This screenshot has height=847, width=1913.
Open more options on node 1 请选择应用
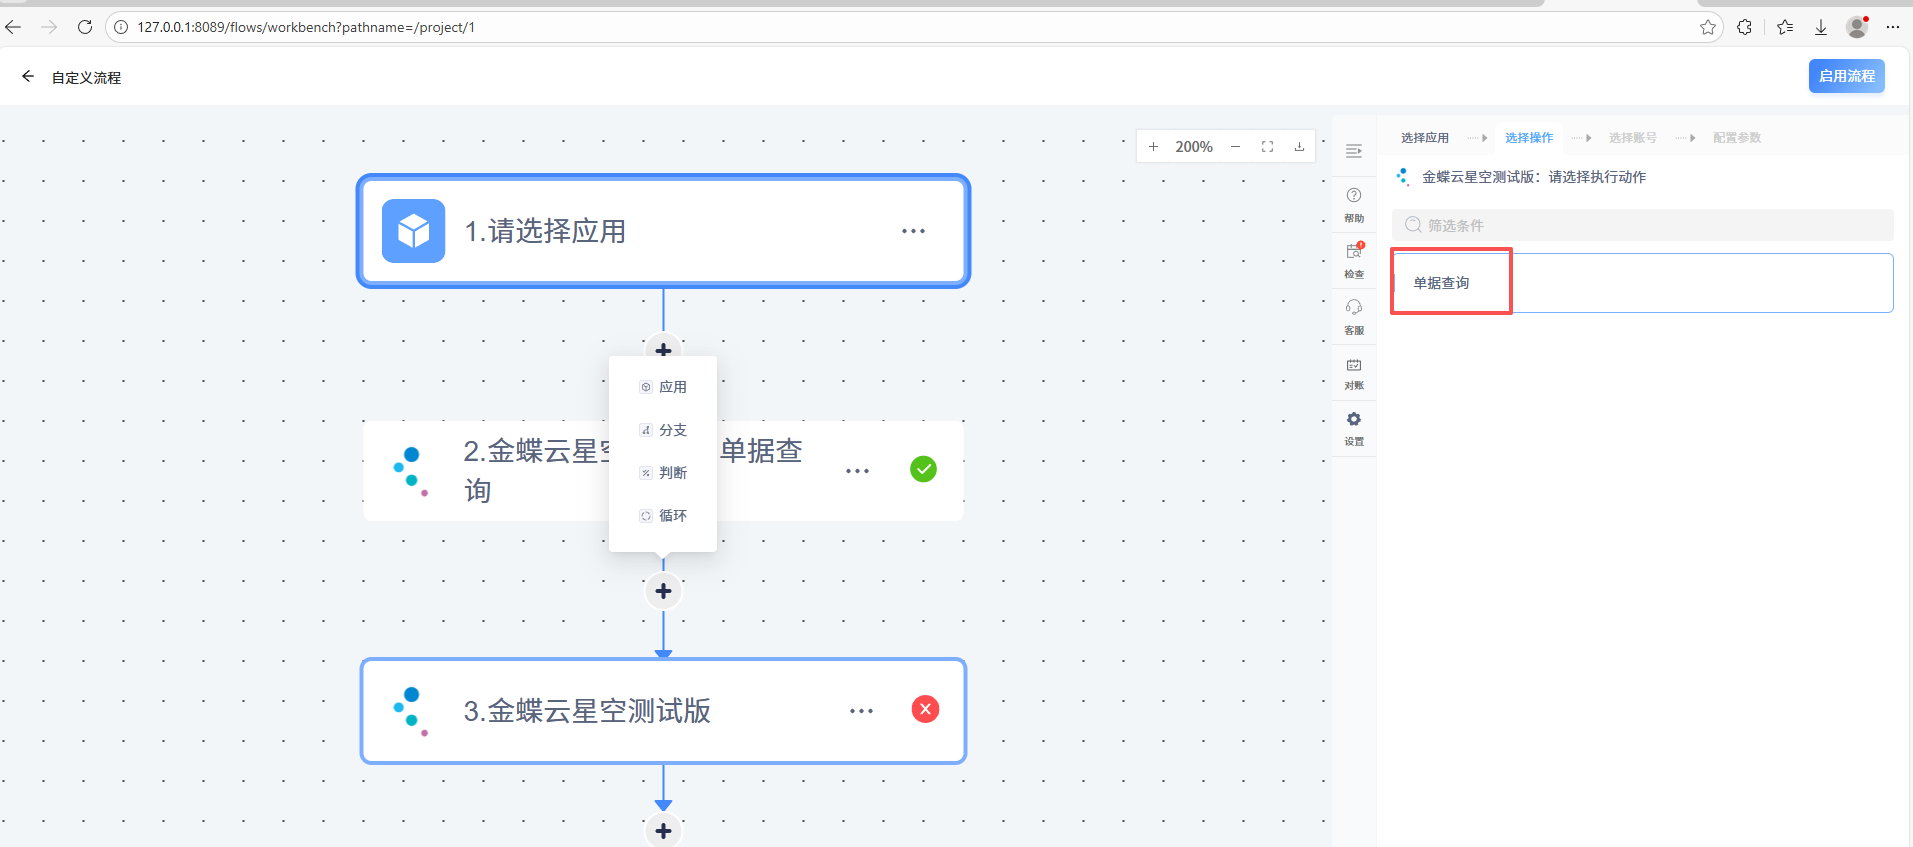point(913,231)
